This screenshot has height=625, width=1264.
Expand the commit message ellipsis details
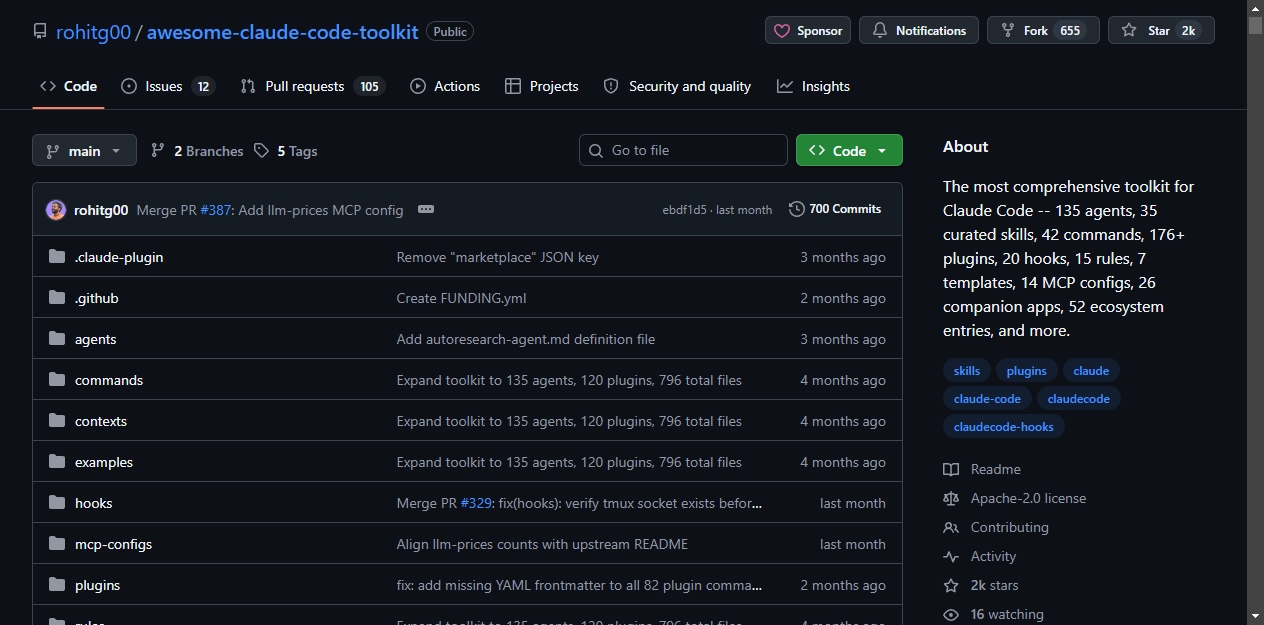(426, 210)
